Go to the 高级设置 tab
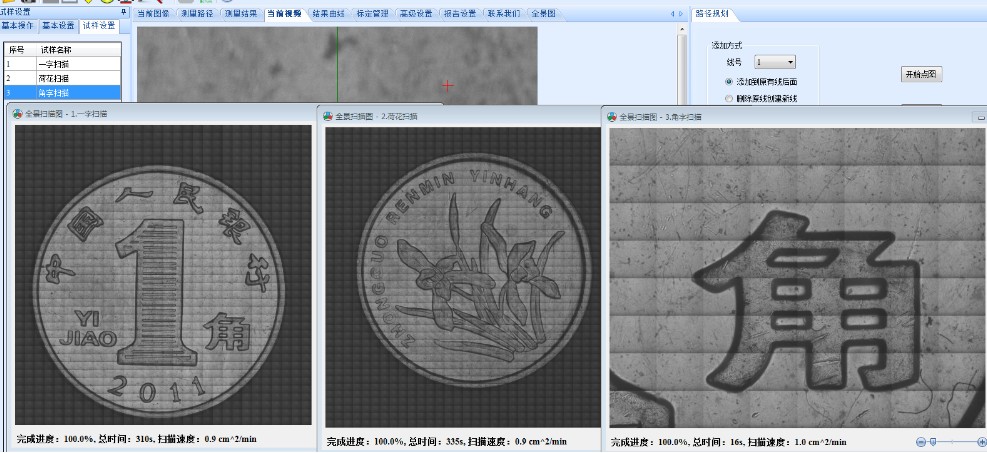Image resolution: width=987 pixels, height=453 pixels. tap(415, 13)
